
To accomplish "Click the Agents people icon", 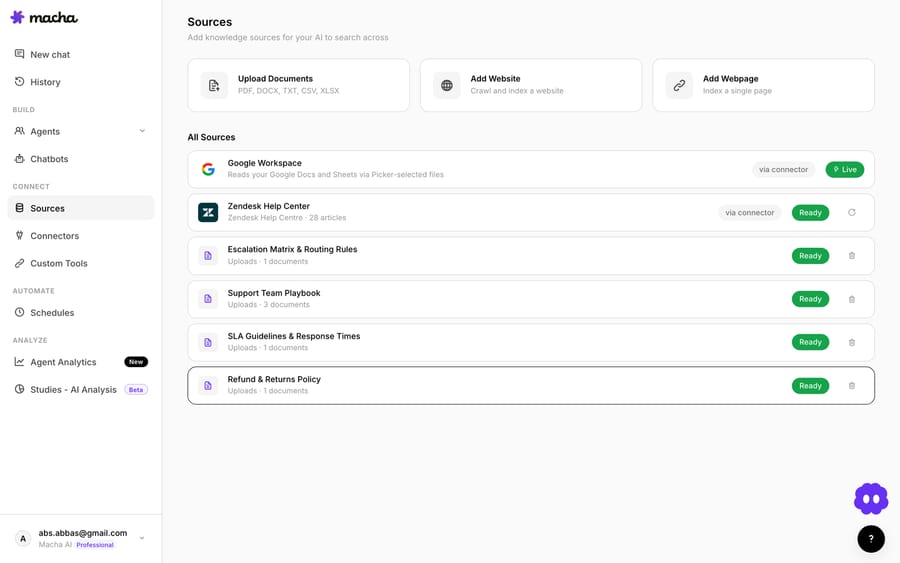I will (20, 131).
